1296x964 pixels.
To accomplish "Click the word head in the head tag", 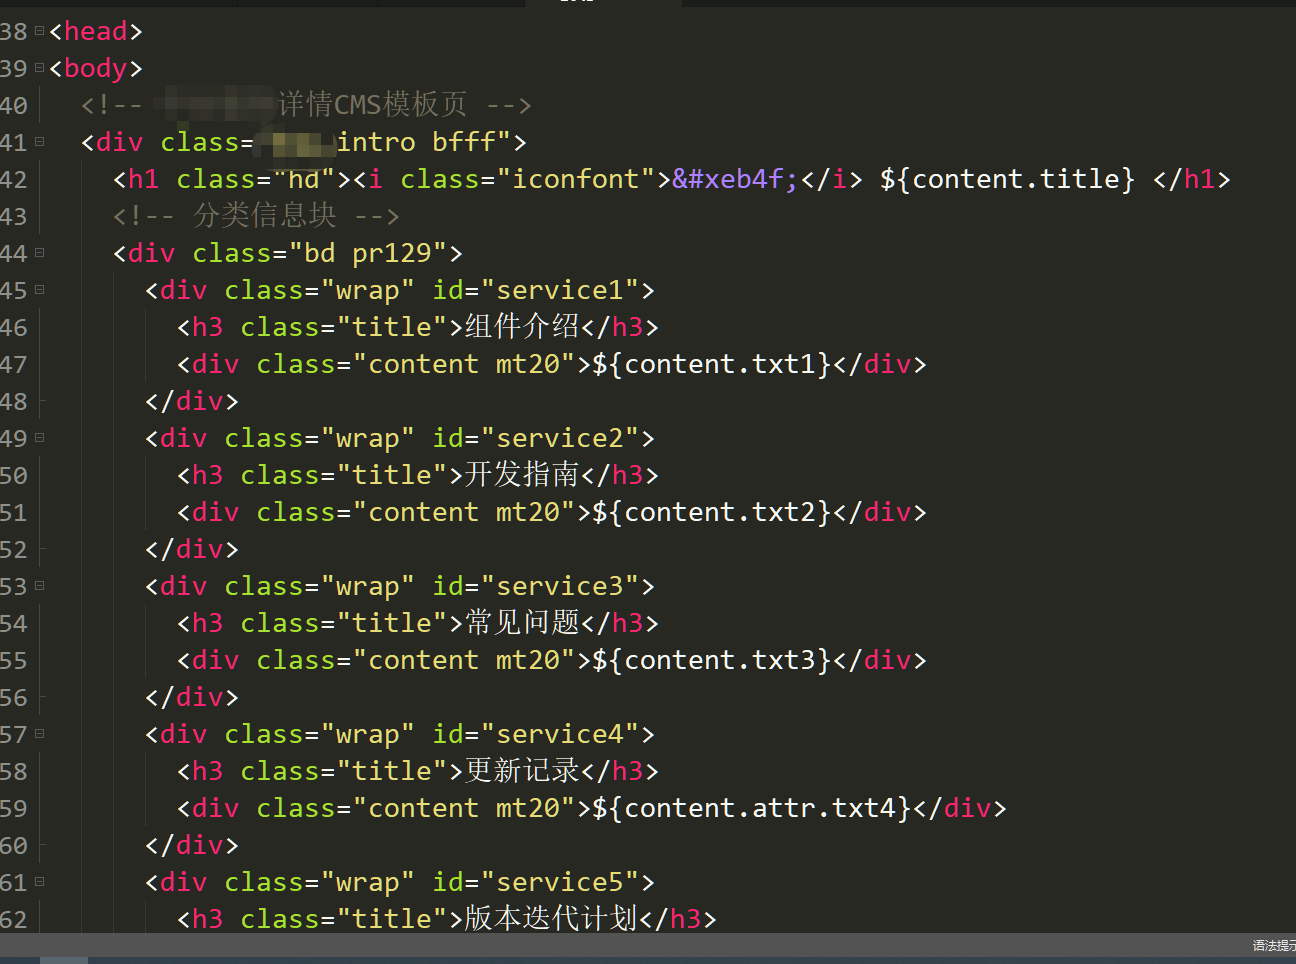I will [96, 31].
